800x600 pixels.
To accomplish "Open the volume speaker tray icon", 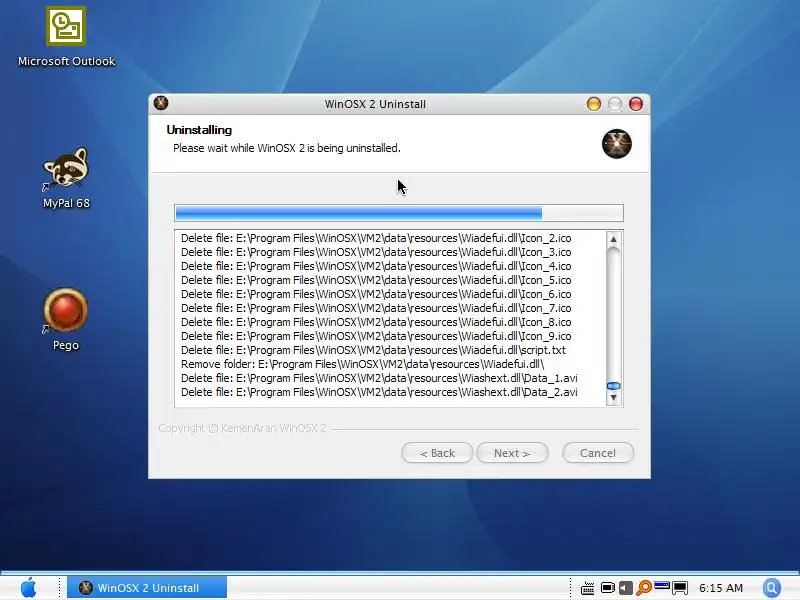I will (626, 588).
